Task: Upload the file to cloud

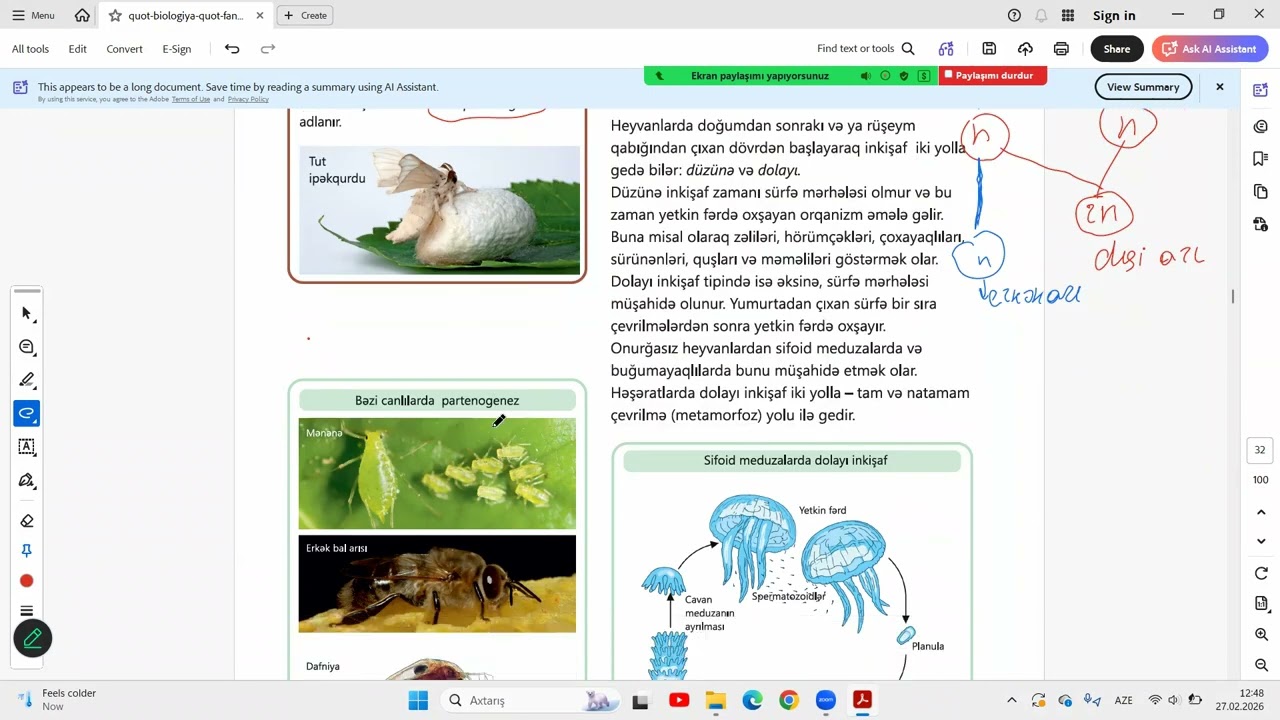Action: coord(1025,49)
